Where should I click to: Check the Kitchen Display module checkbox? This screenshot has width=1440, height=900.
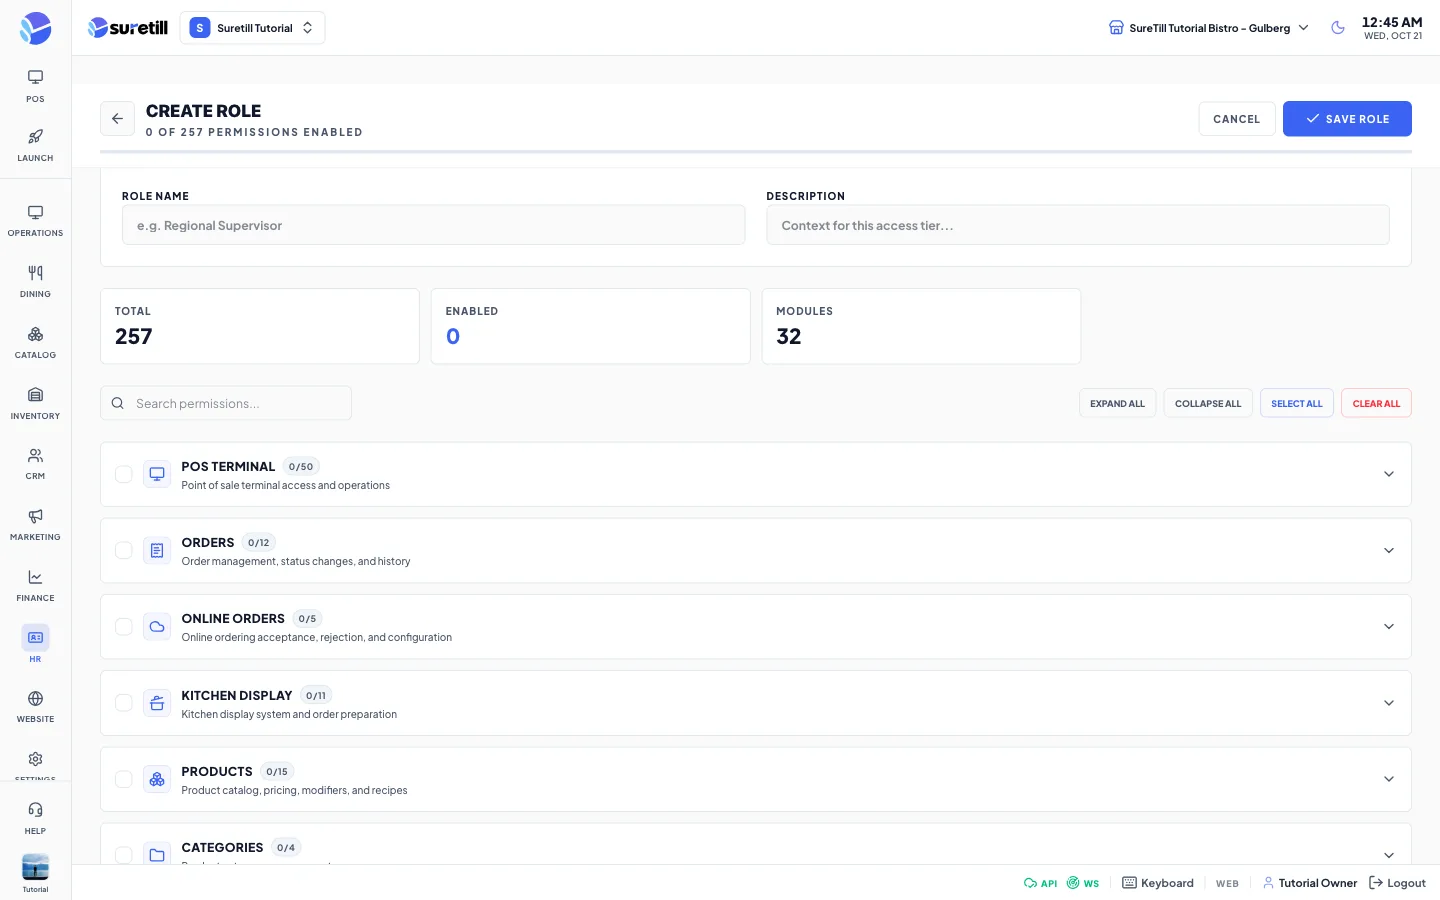[x=124, y=703]
